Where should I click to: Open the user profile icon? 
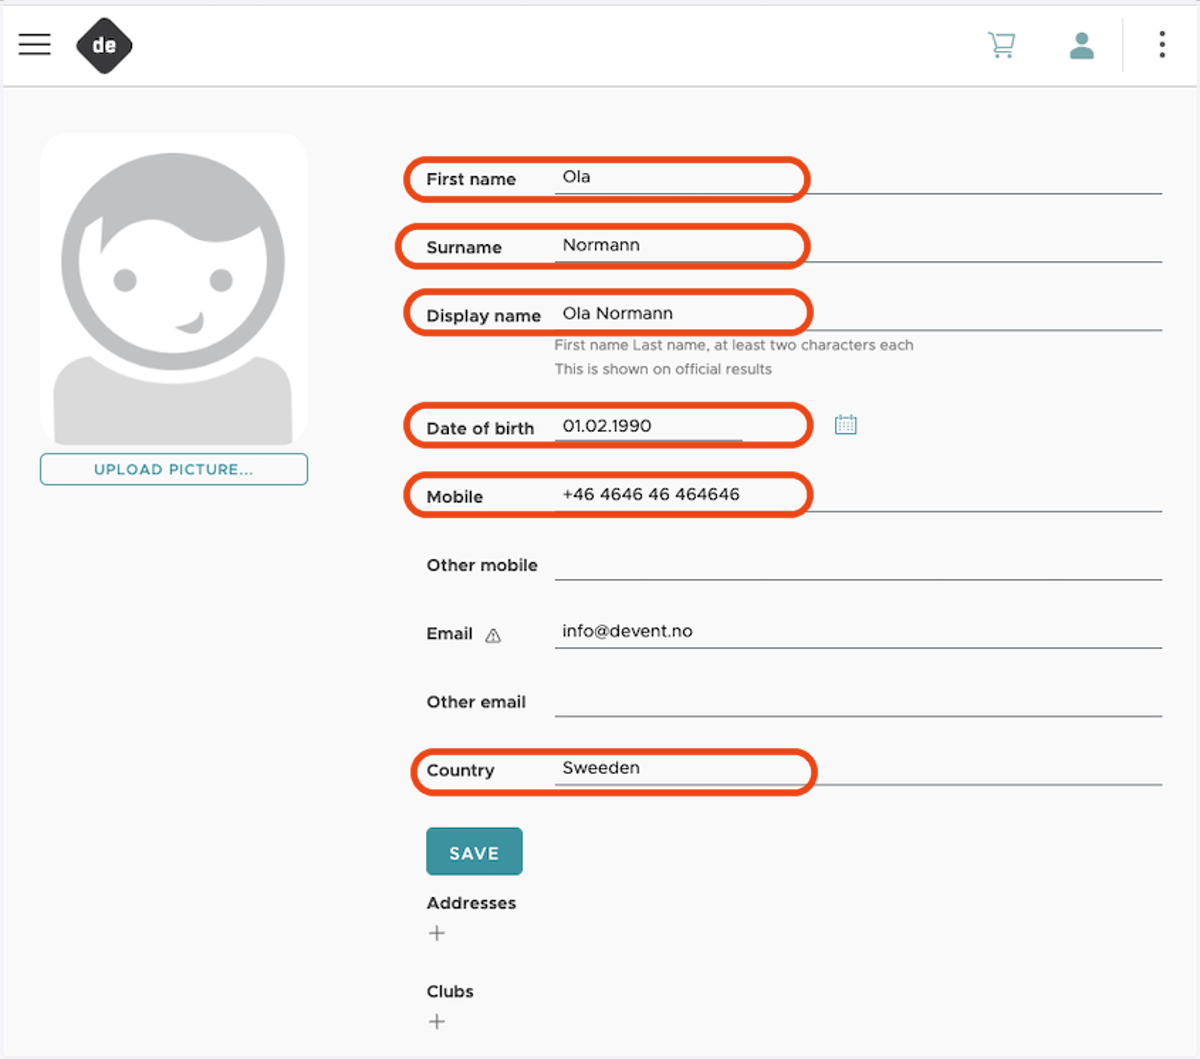pyautogui.click(x=1081, y=45)
